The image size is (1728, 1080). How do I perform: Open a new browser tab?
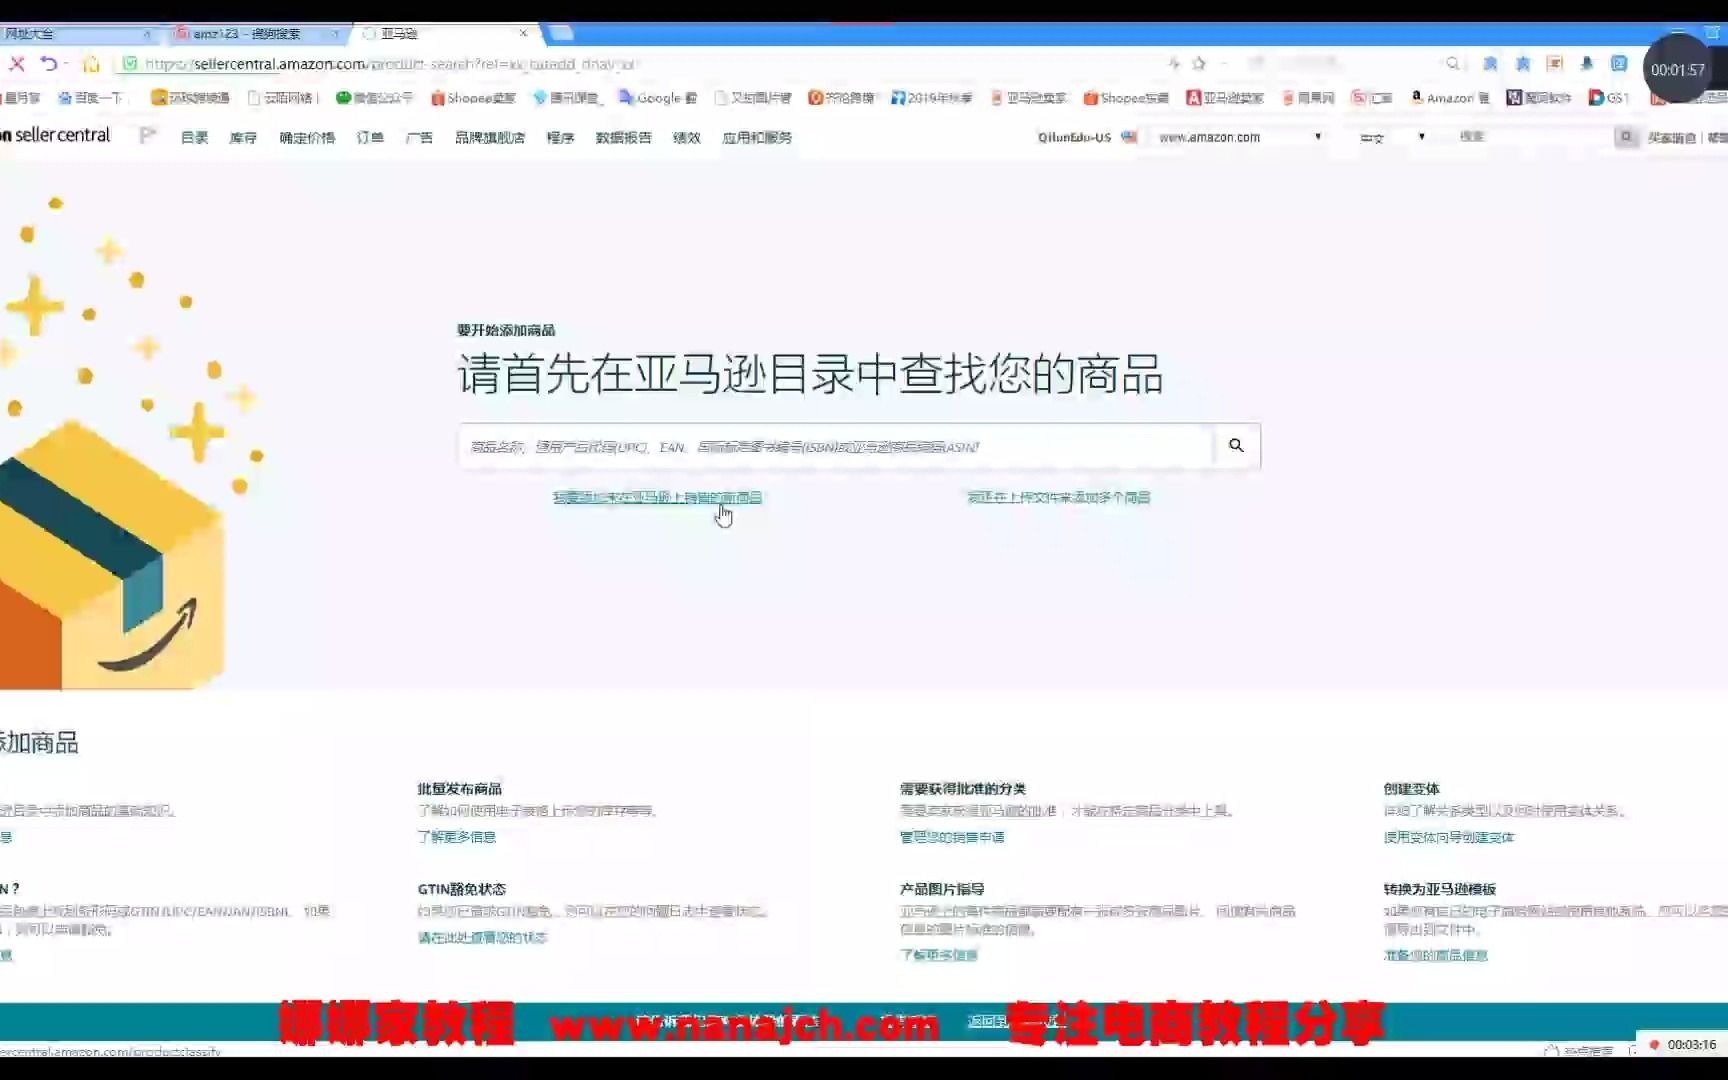click(561, 33)
